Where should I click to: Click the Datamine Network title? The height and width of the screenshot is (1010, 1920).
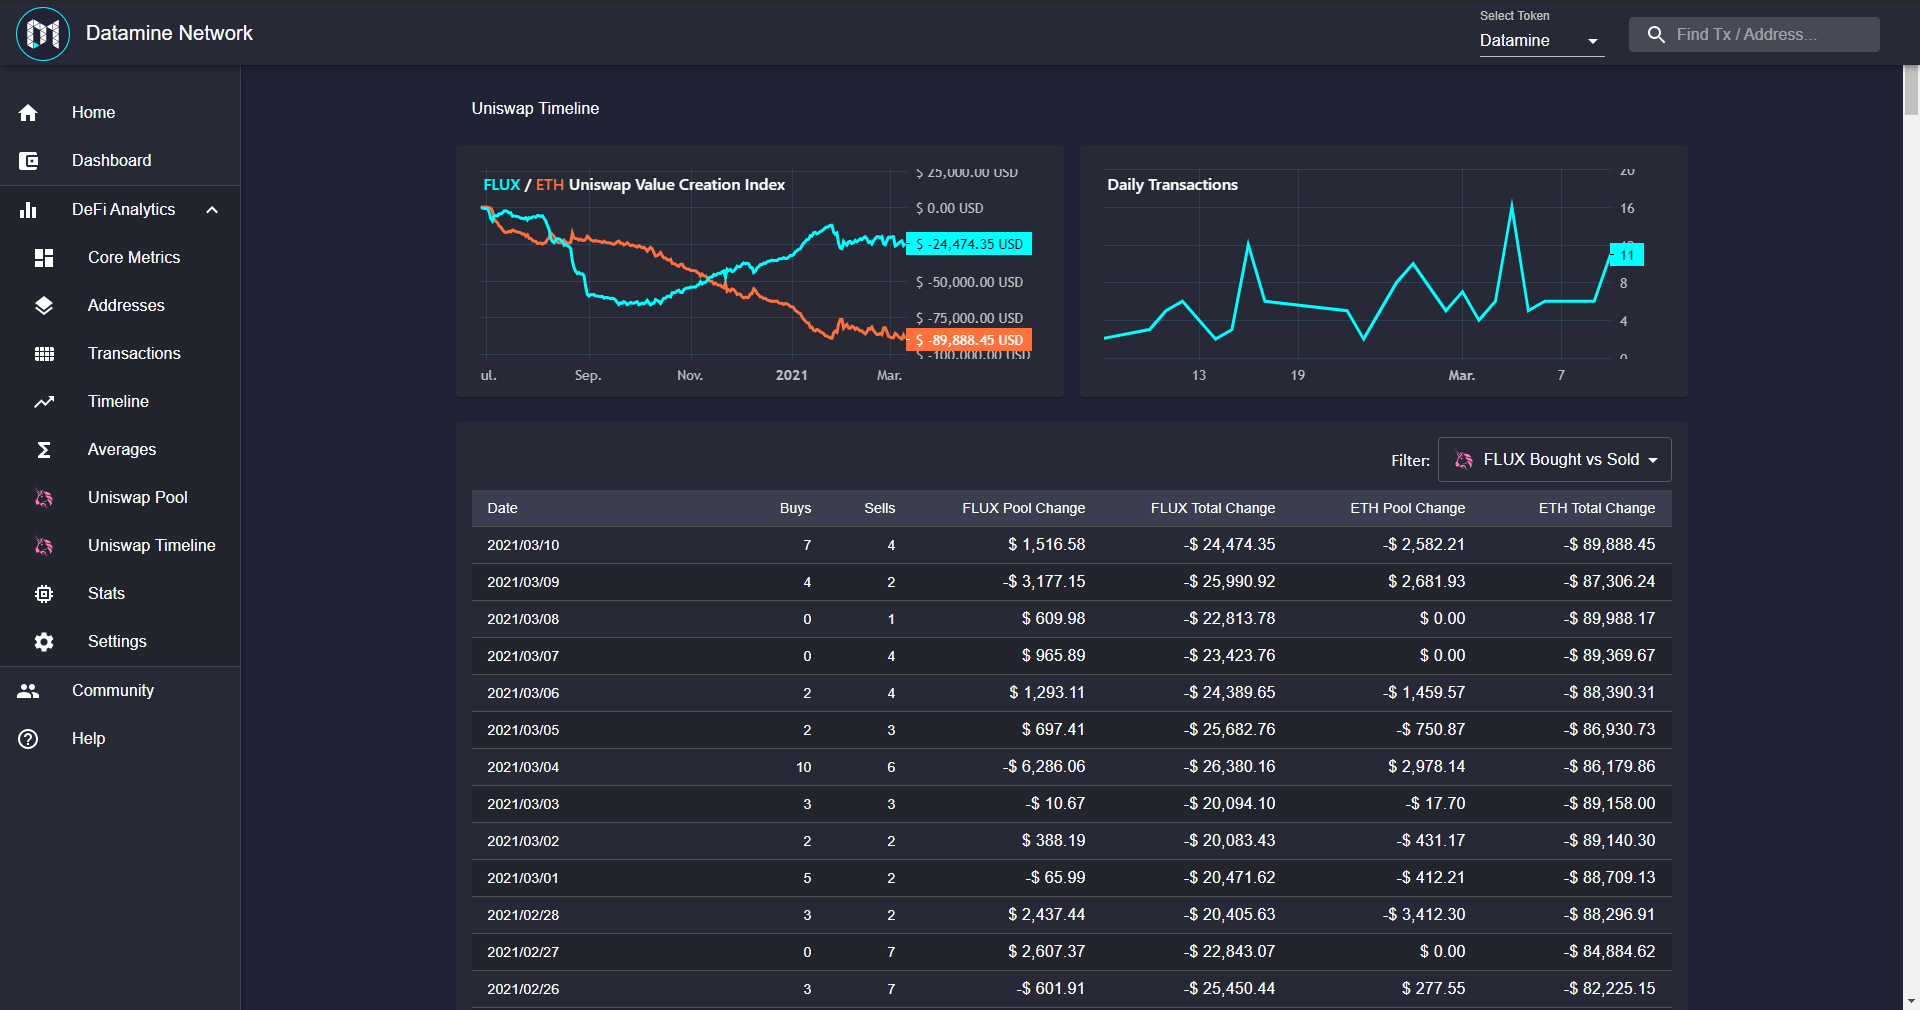click(169, 34)
